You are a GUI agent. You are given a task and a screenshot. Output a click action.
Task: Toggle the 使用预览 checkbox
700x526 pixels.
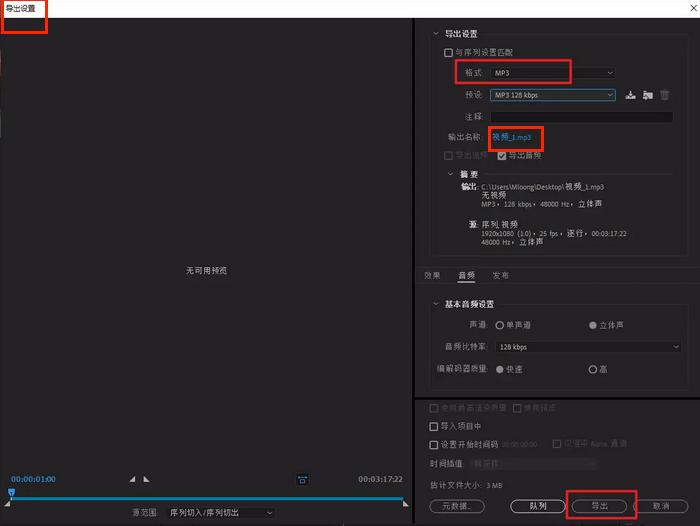[517, 408]
